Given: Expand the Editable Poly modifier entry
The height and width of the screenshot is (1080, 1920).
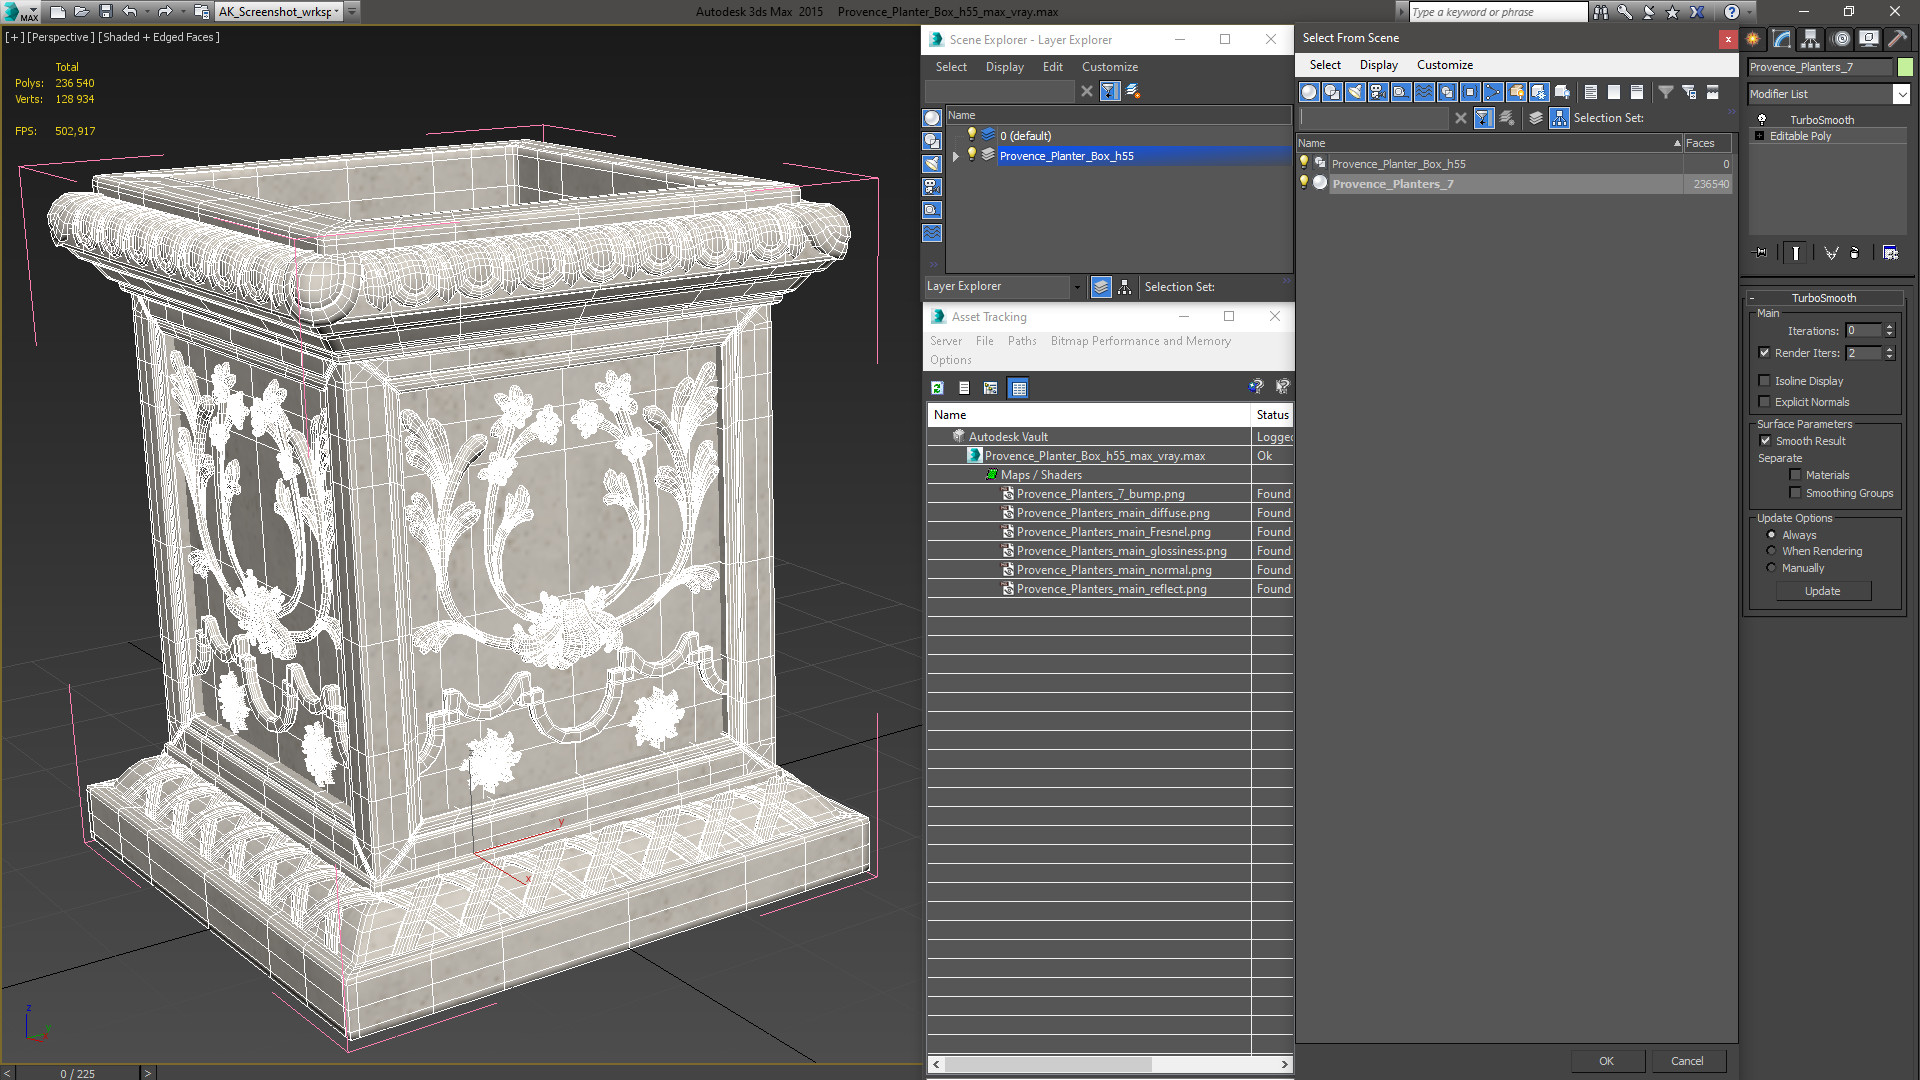Looking at the screenshot, I should 1759,136.
